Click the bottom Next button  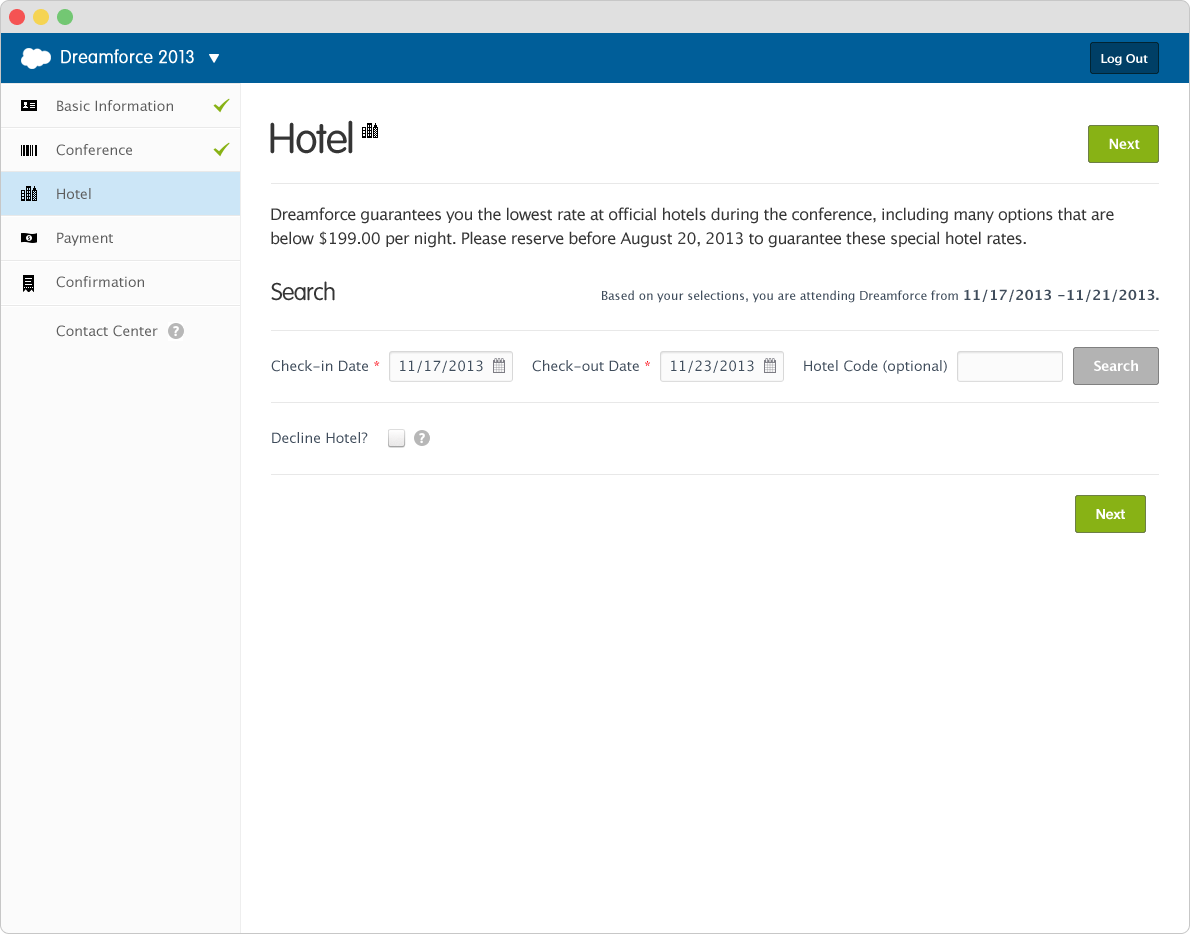coord(1110,514)
